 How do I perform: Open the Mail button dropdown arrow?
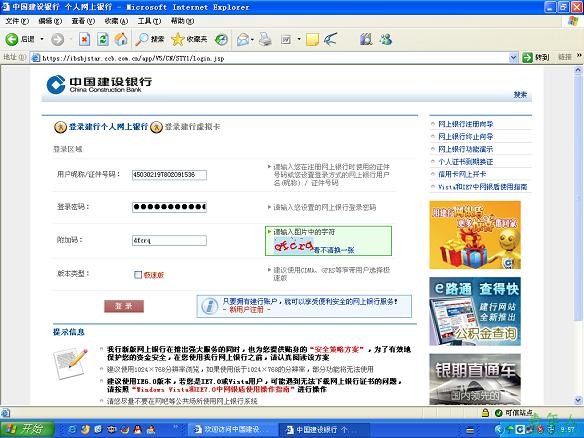[252, 39]
